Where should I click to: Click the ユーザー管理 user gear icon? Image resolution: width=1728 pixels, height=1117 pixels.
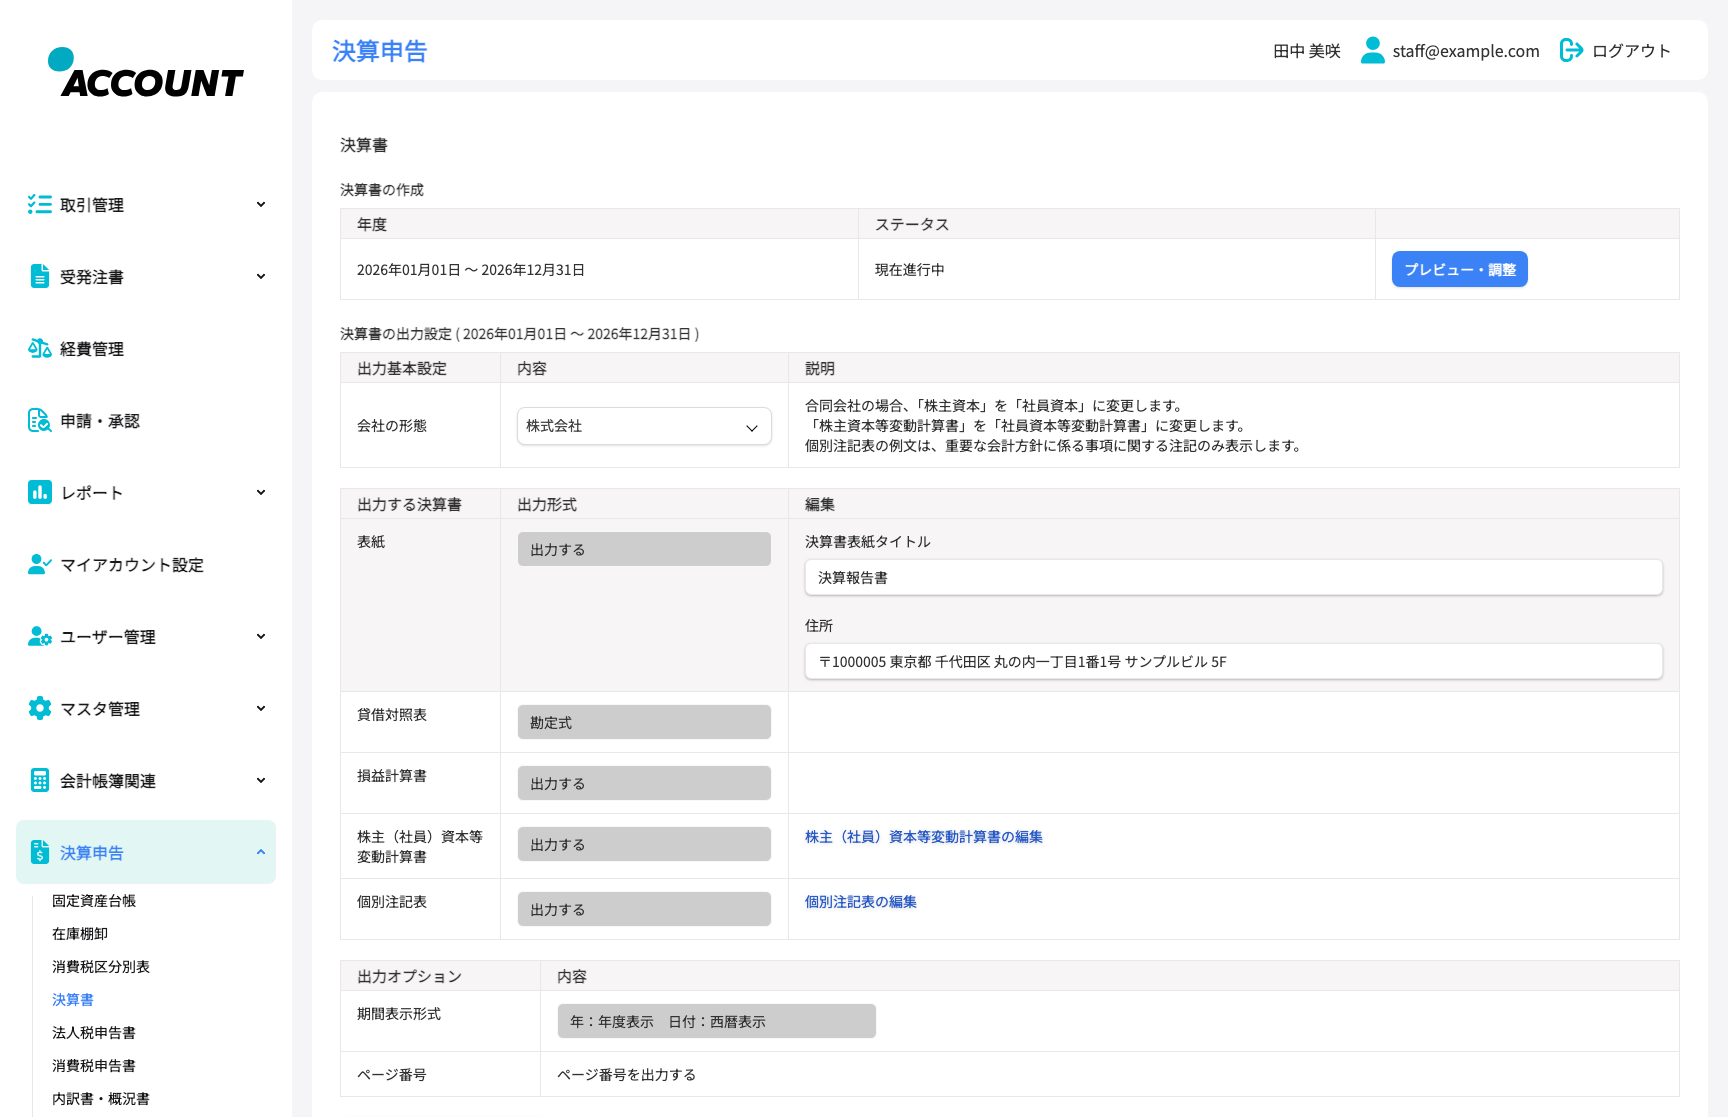pyautogui.click(x=39, y=637)
